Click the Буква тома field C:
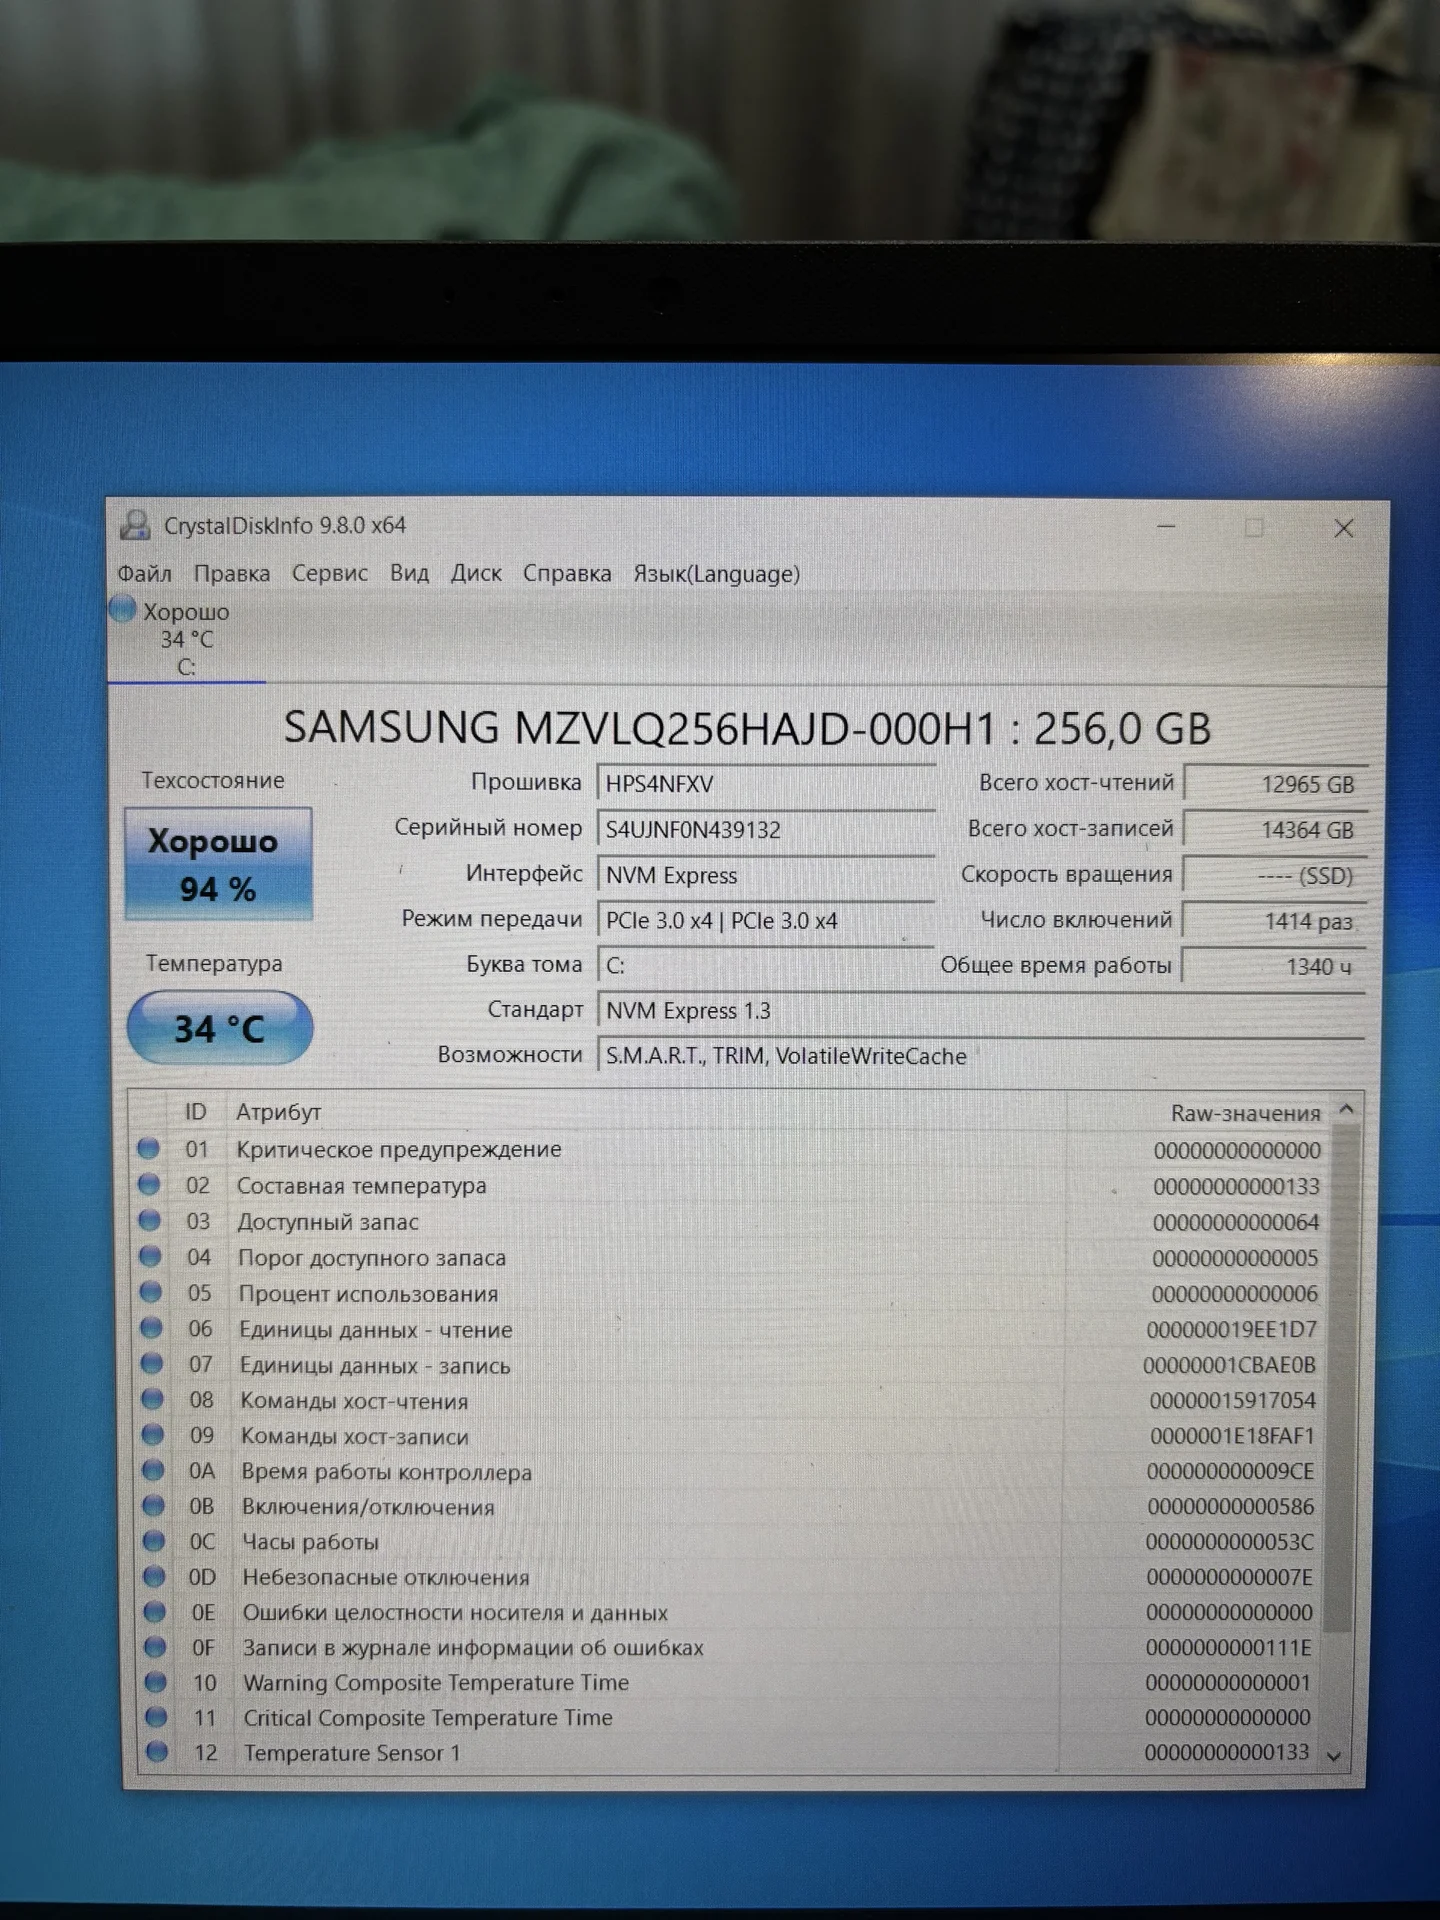The height and width of the screenshot is (1920, 1440). point(765,965)
